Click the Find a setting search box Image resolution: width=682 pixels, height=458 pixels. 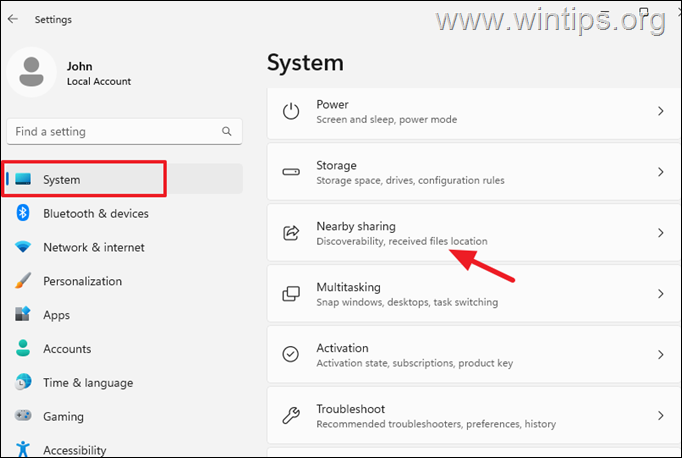tap(124, 131)
